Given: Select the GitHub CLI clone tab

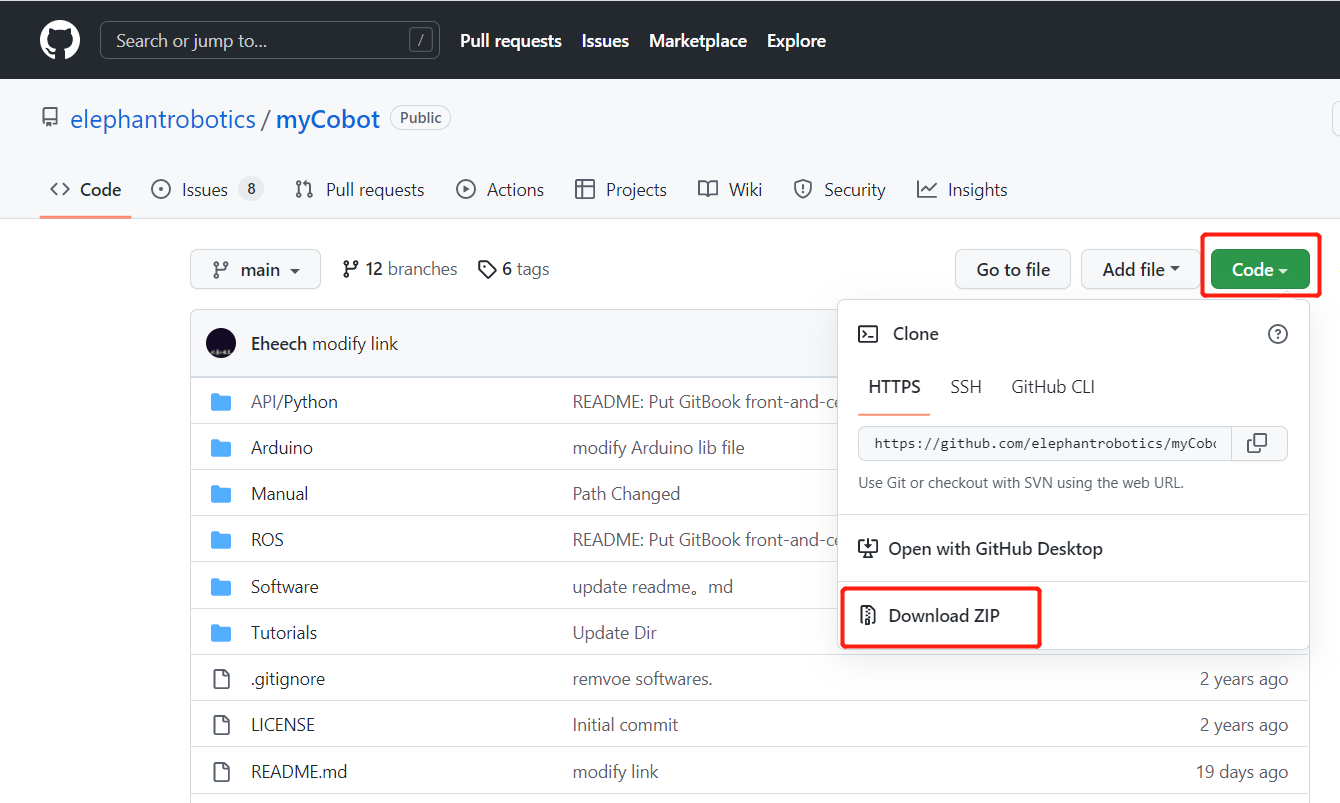Looking at the screenshot, I should click(1052, 387).
